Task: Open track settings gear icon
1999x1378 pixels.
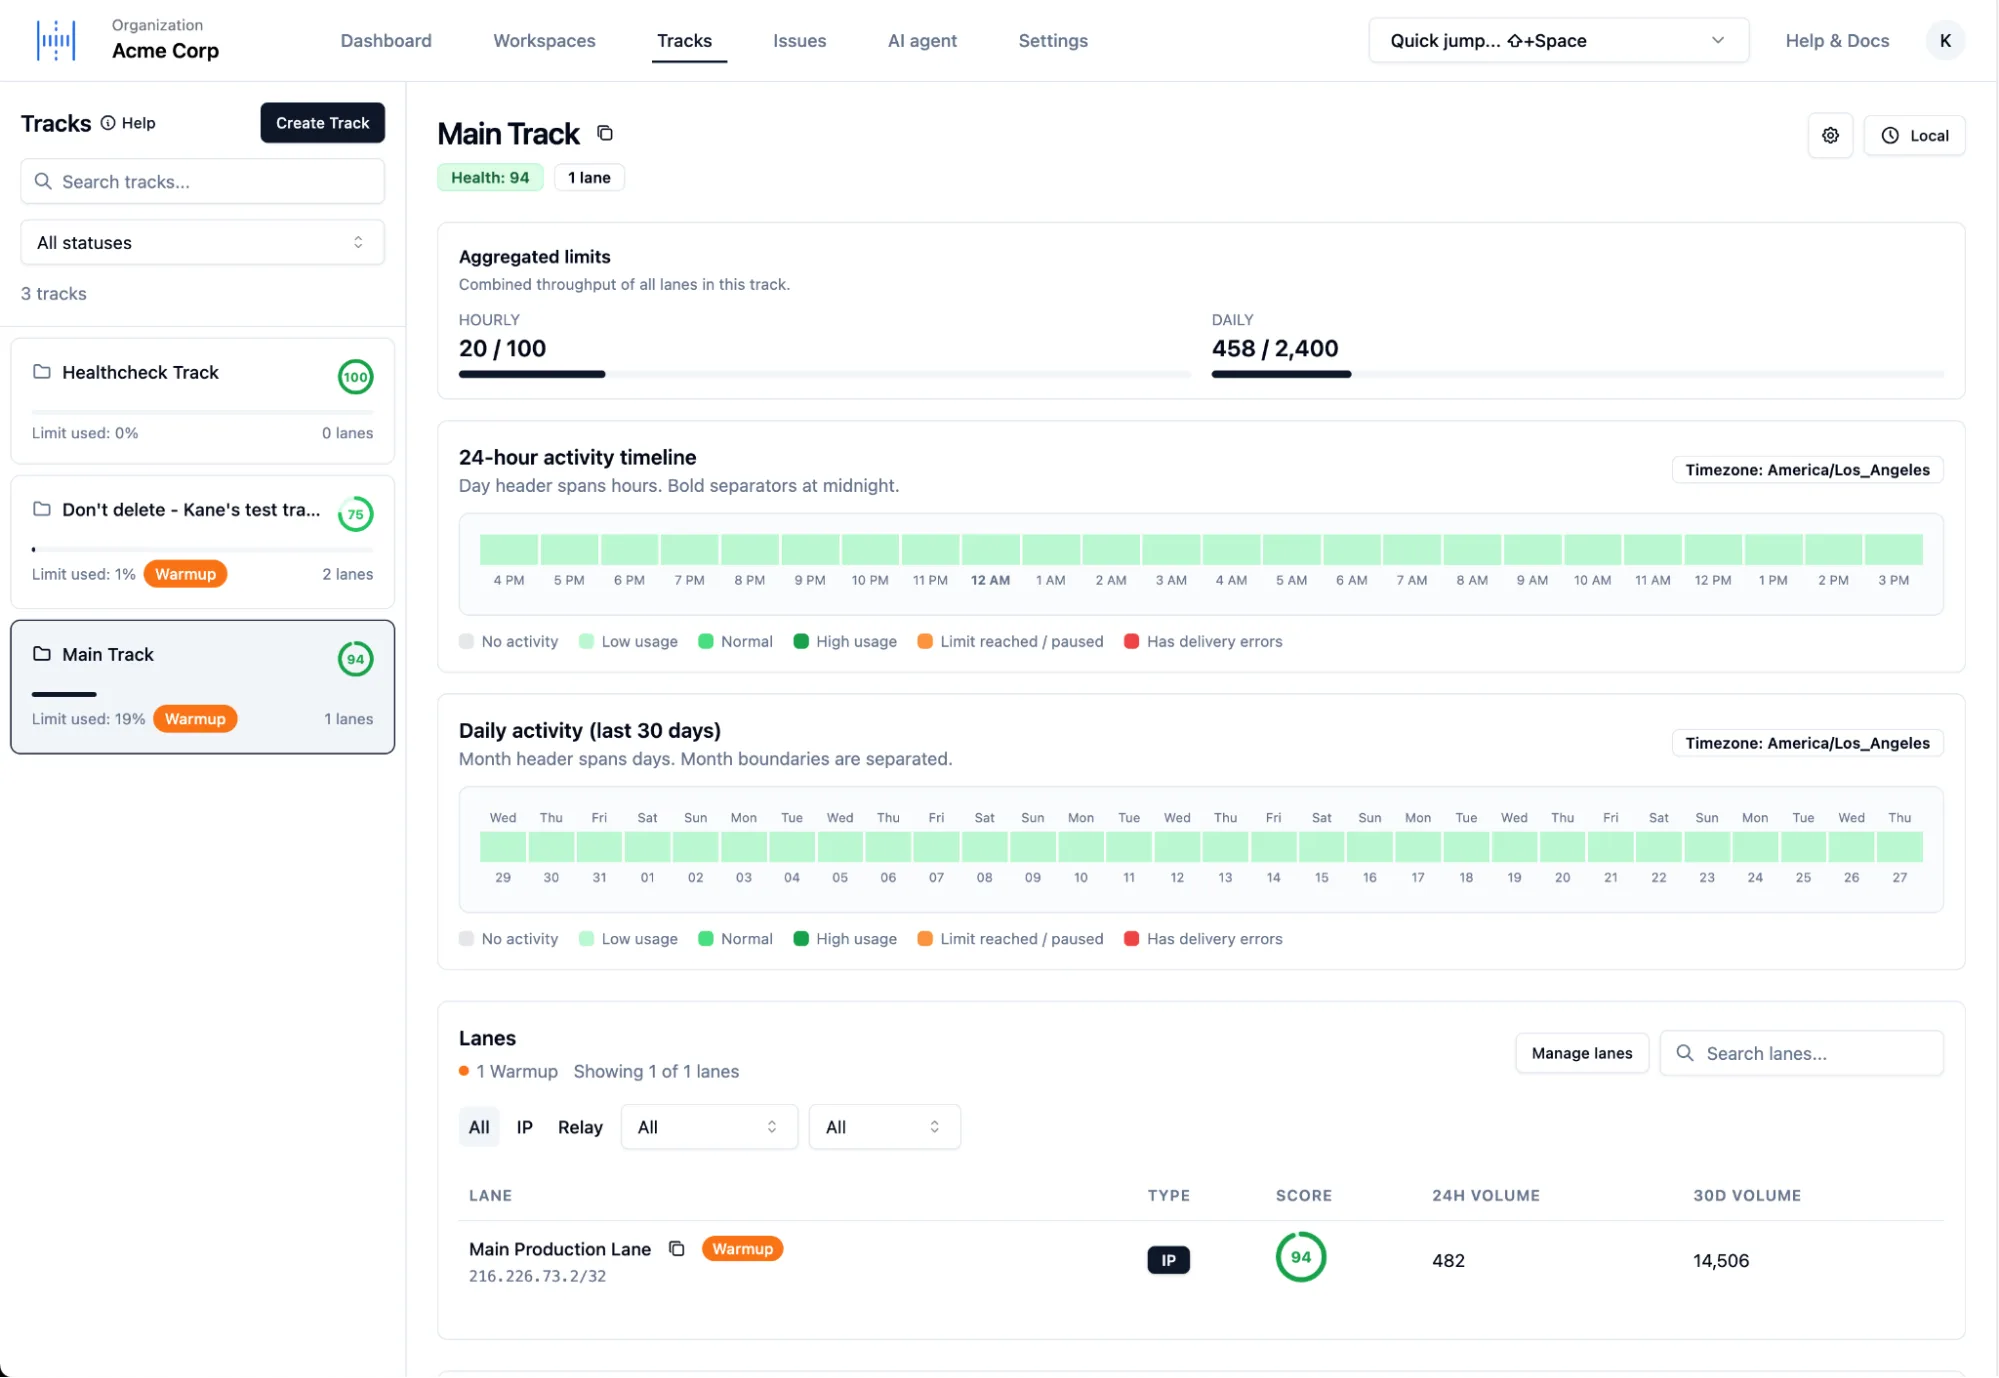Action: pos(1830,136)
